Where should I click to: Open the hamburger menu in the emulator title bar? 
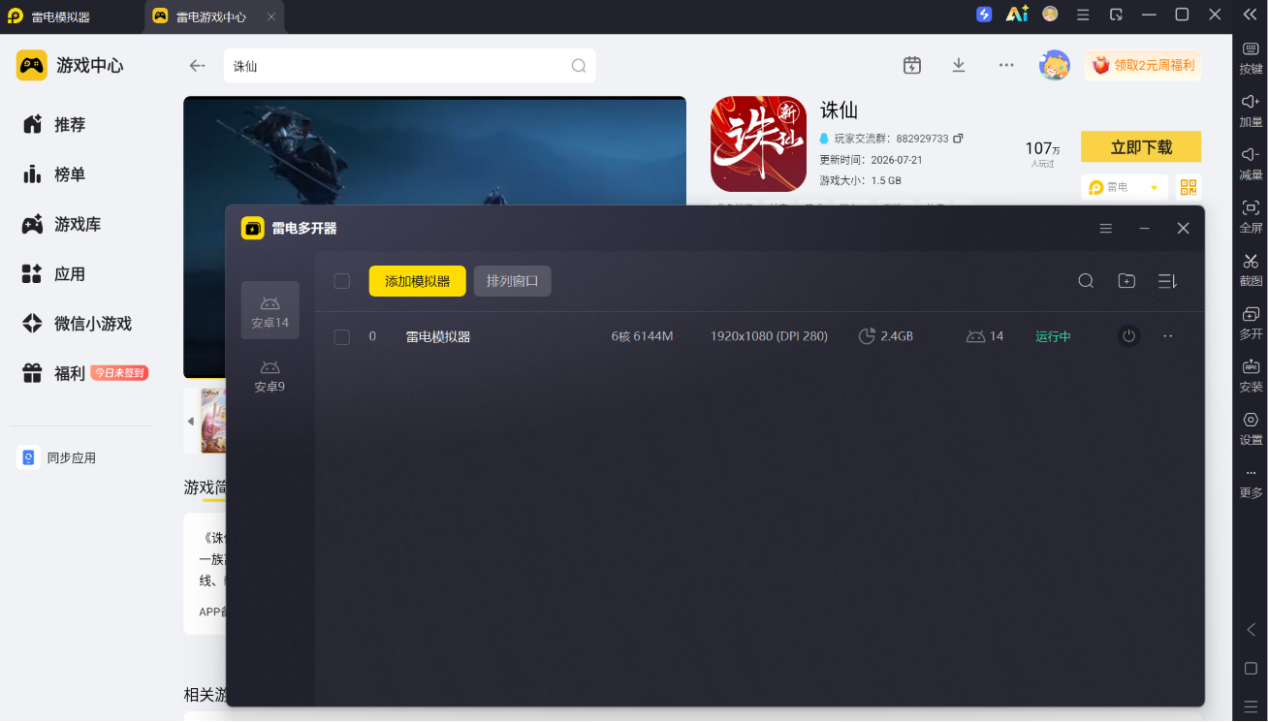tap(1083, 14)
